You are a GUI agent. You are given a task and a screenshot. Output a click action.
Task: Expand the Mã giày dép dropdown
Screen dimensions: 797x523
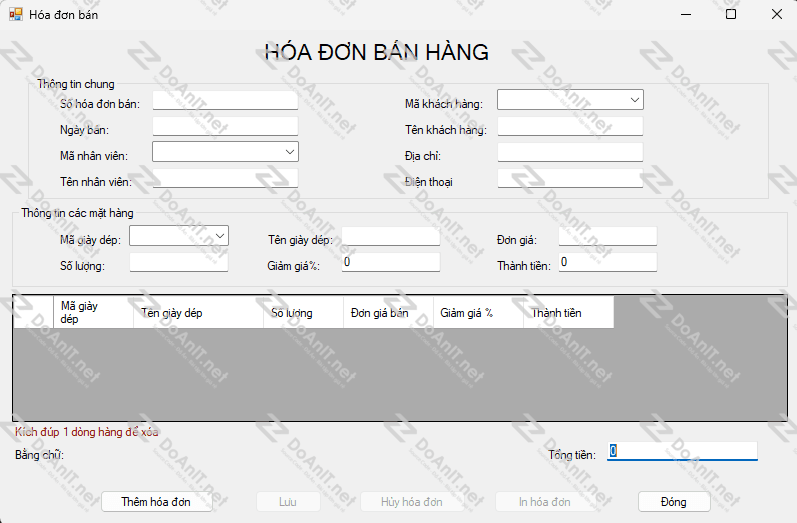[x=179, y=236]
